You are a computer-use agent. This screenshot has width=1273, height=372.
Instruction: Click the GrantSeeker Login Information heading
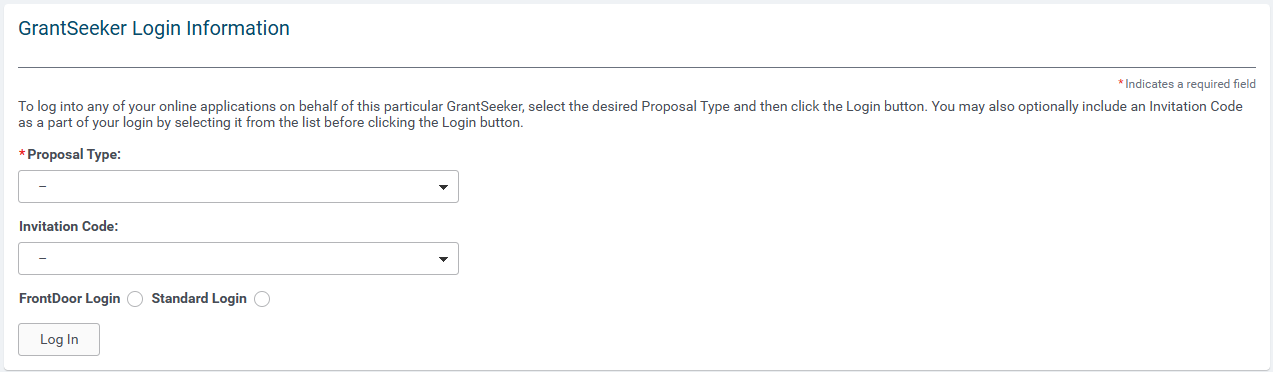[154, 29]
